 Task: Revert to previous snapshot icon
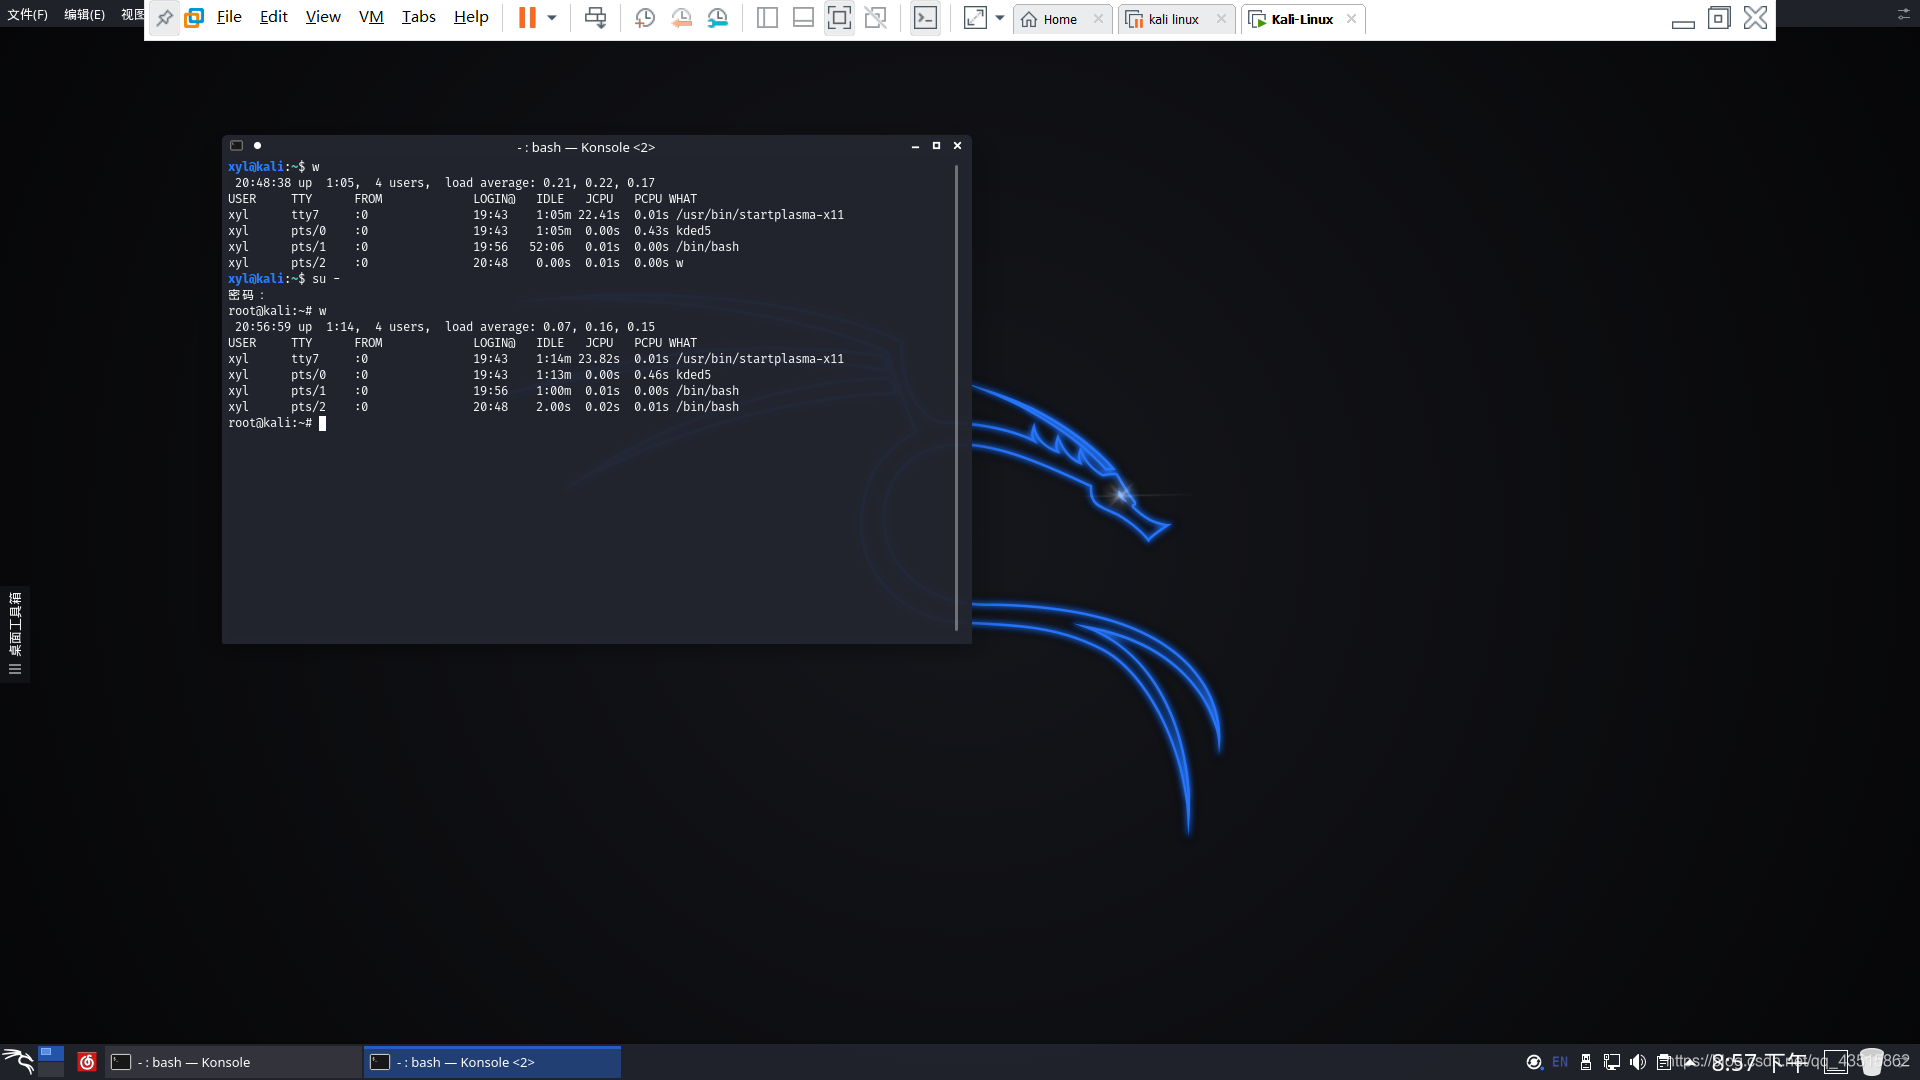(681, 18)
